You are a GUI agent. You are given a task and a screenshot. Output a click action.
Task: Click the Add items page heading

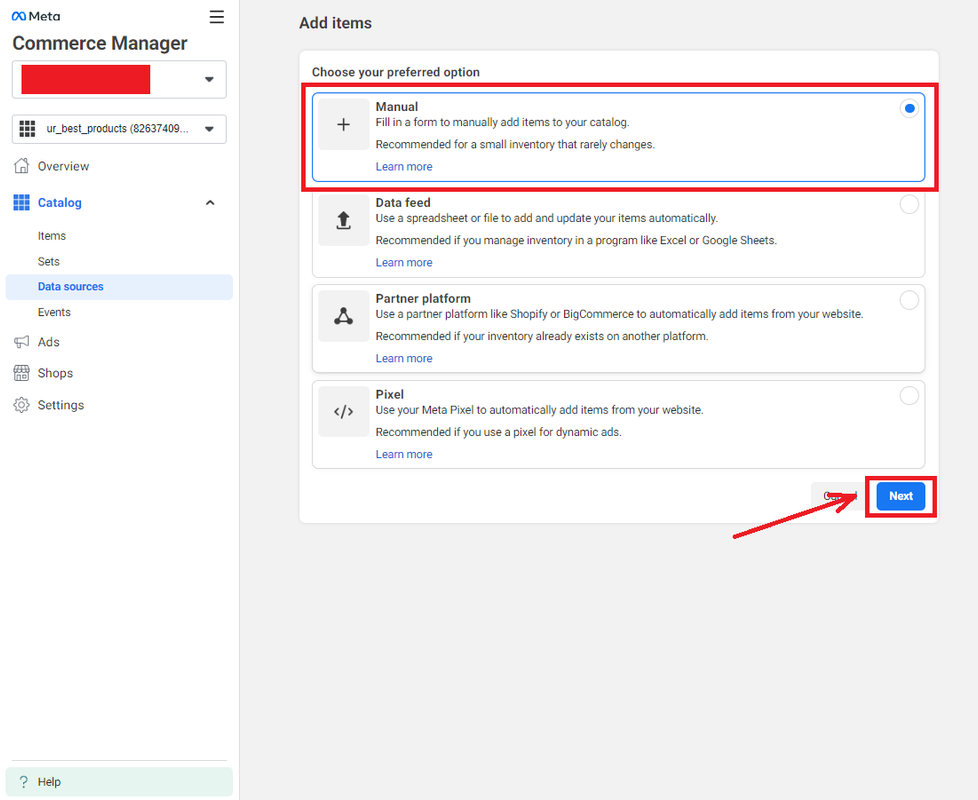point(336,23)
